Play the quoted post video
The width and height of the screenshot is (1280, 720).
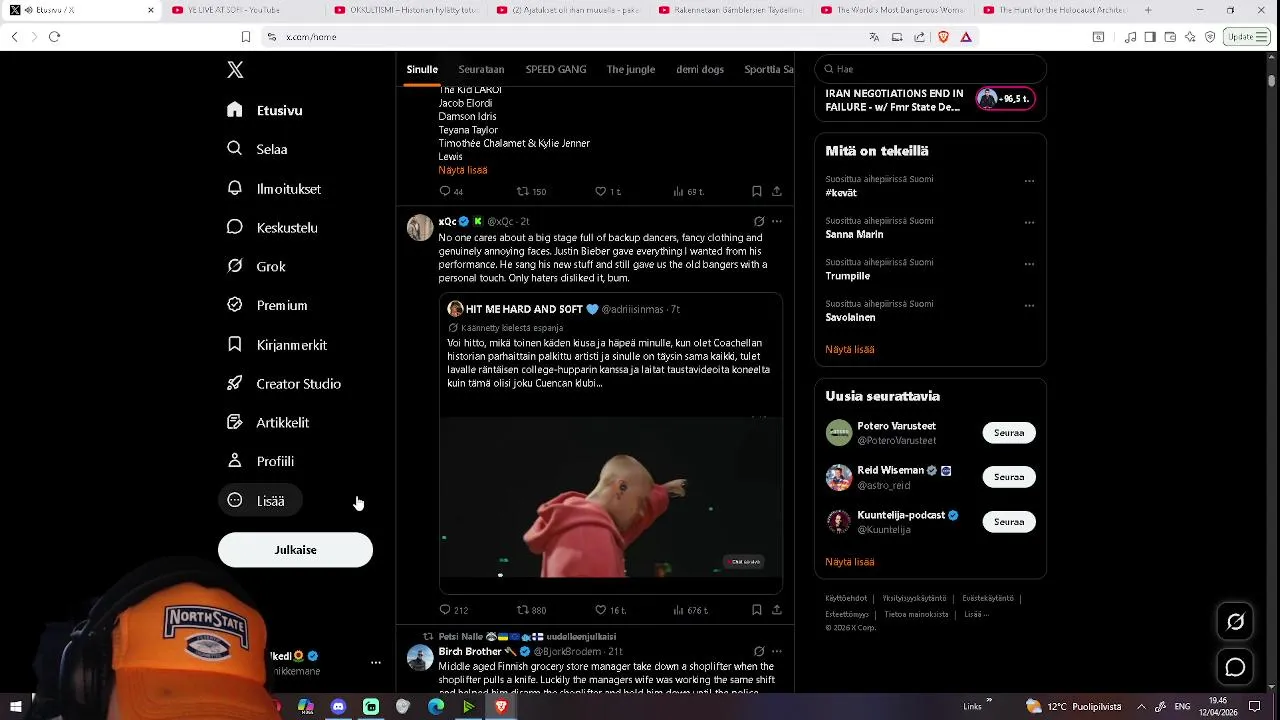(610, 497)
